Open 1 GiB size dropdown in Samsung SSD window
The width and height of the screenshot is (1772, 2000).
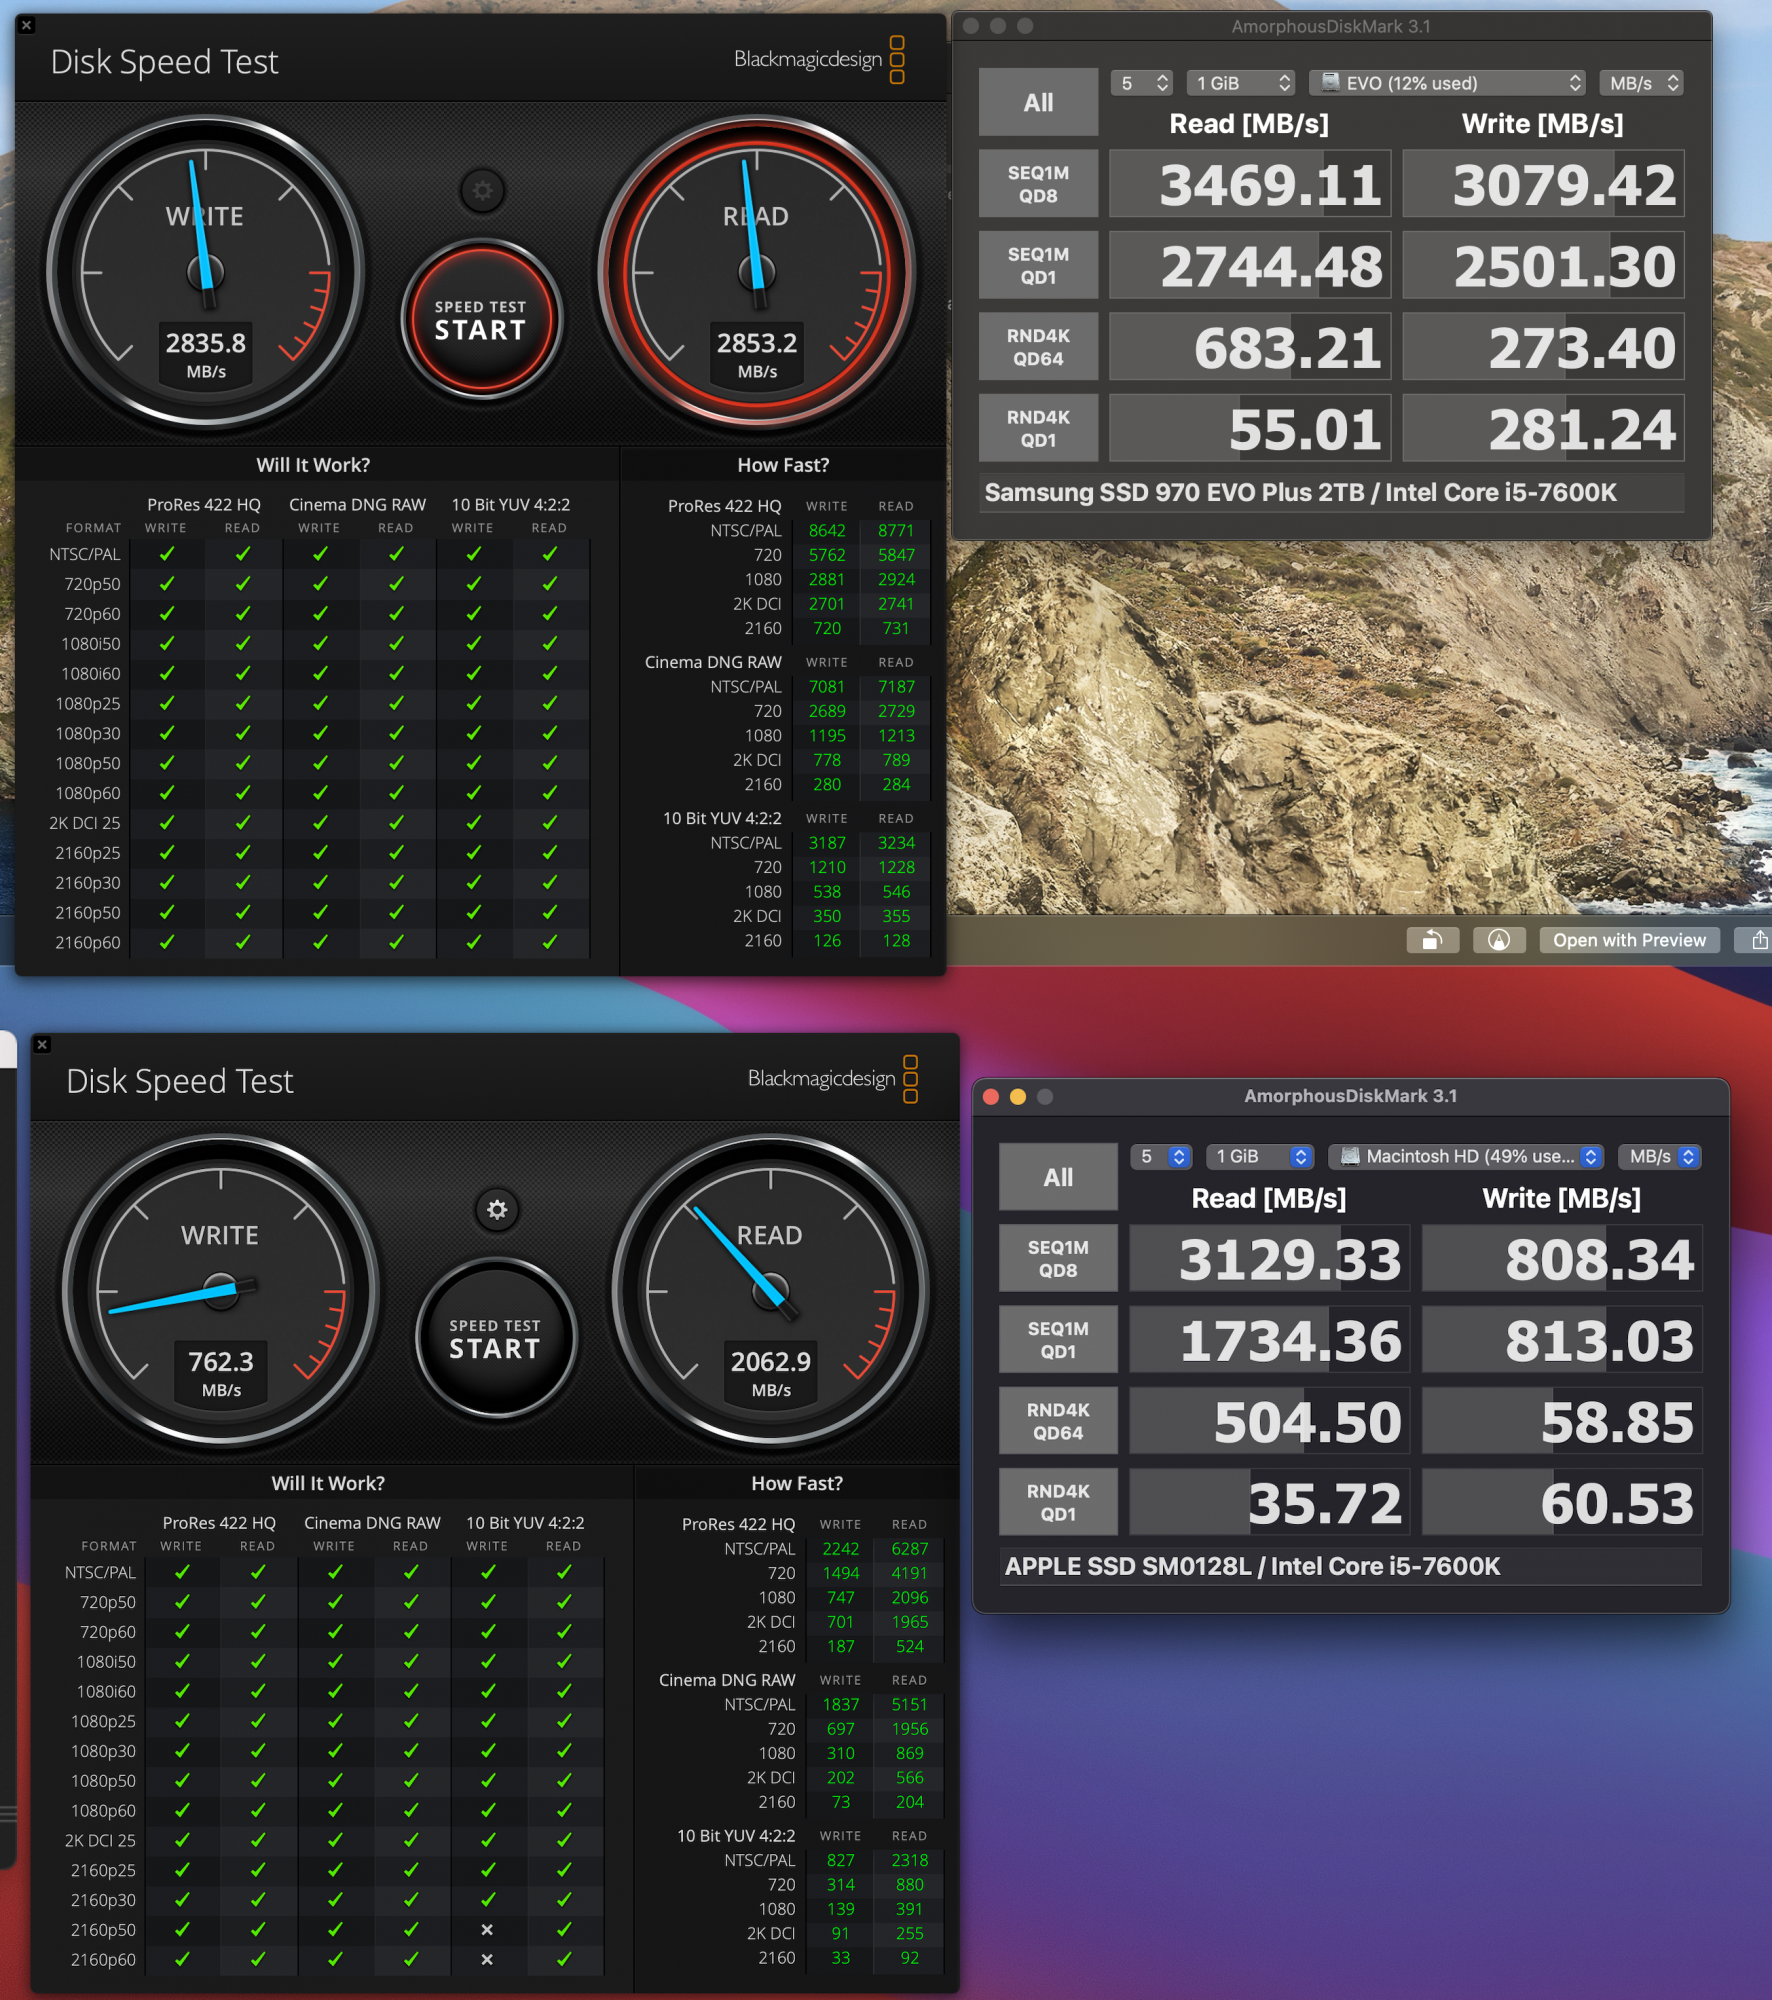(x=1241, y=83)
